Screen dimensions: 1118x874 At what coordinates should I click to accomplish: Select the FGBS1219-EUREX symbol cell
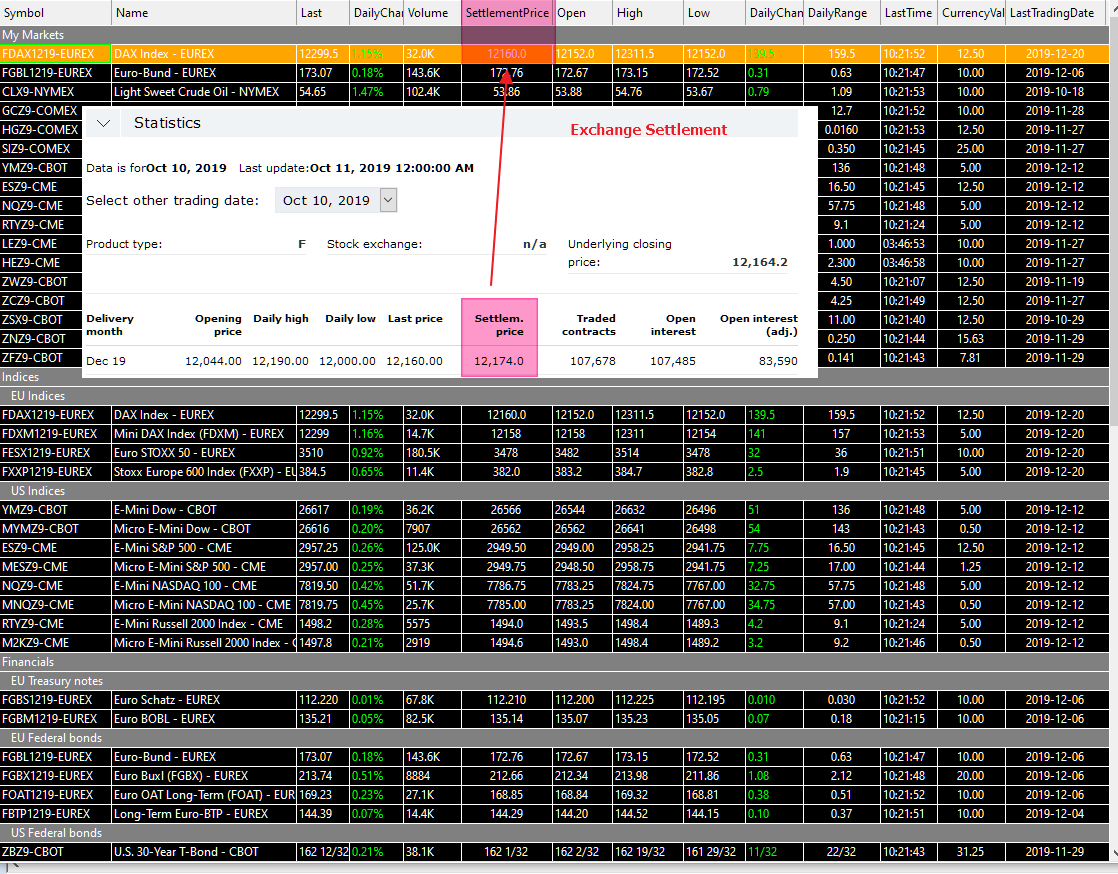[x=55, y=700]
